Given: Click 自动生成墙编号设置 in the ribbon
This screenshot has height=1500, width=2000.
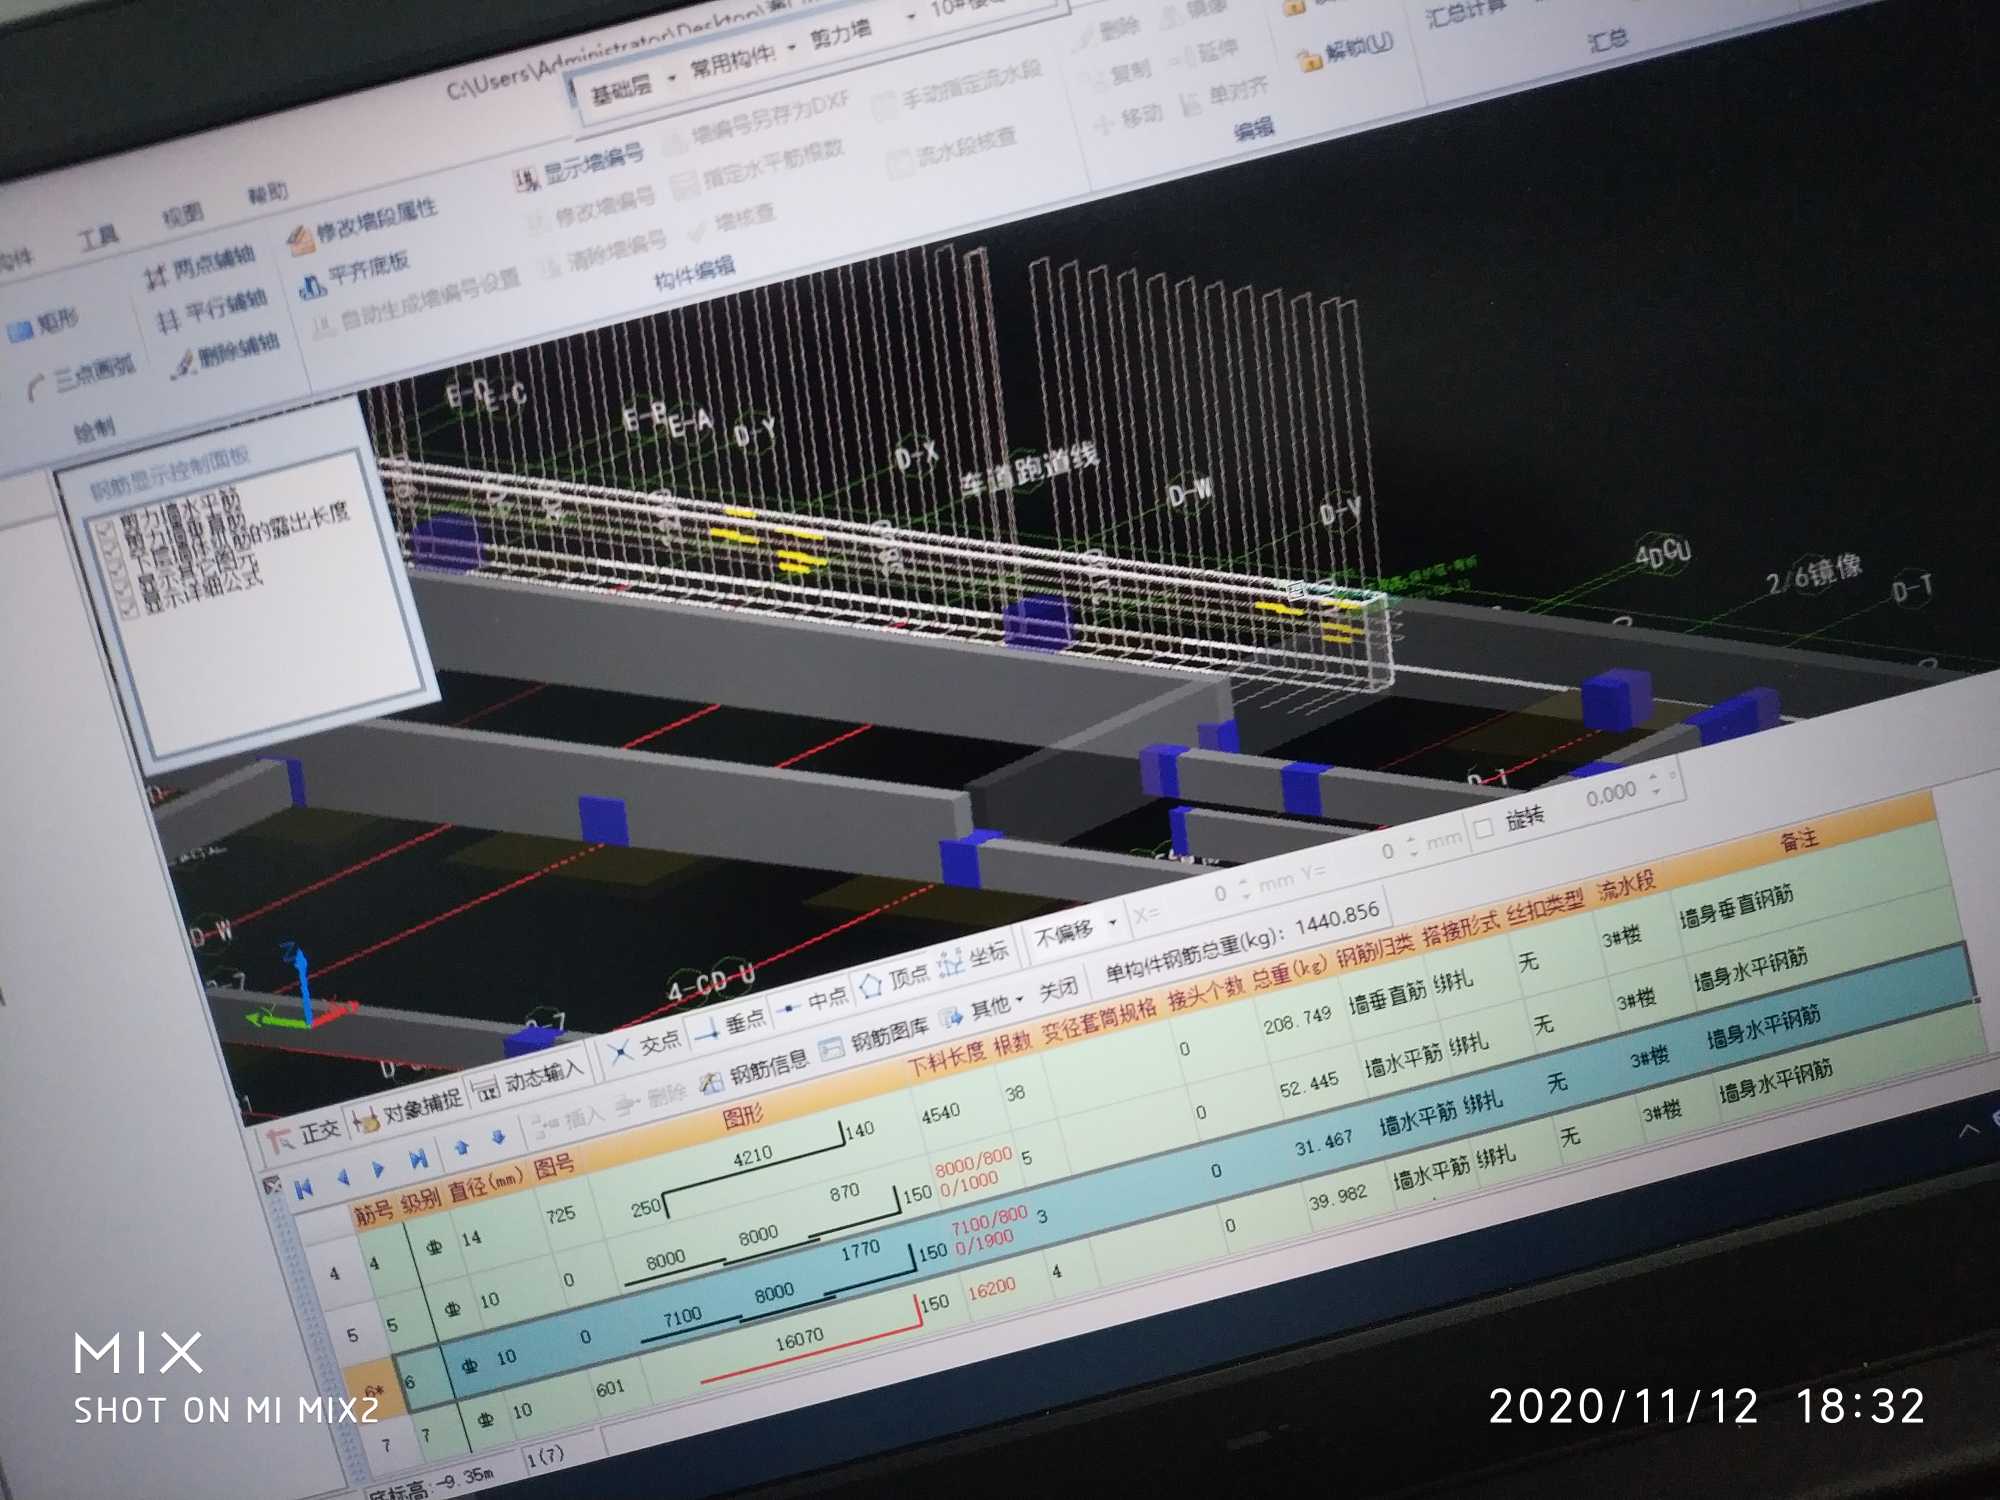Looking at the screenshot, I should coord(416,301).
